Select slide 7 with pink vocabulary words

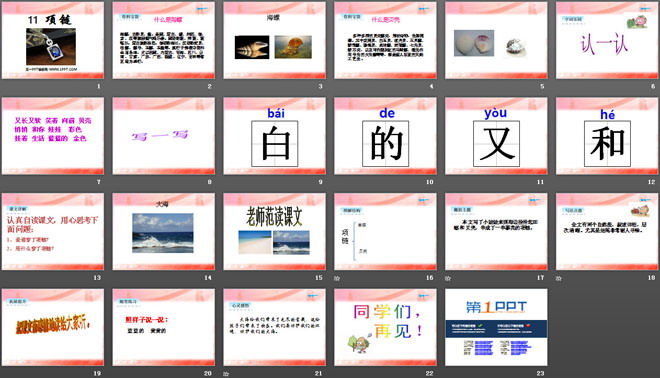point(53,136)
